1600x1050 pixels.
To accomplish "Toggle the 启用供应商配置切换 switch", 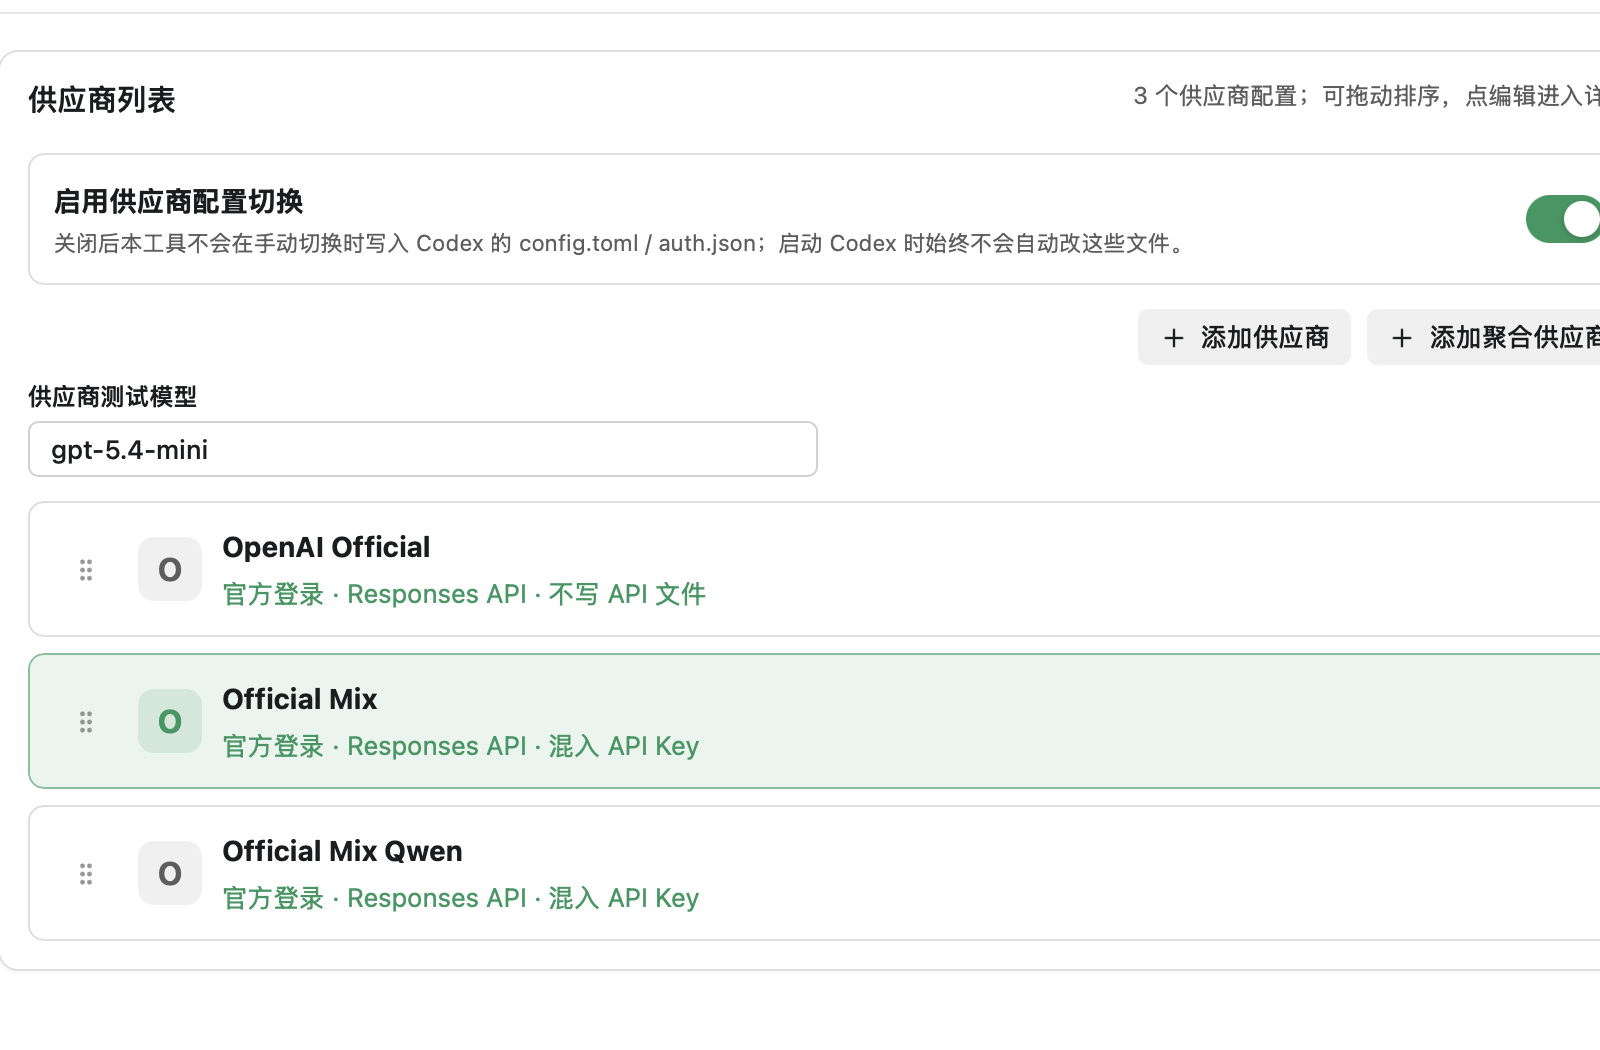I will pos(1563,219).
